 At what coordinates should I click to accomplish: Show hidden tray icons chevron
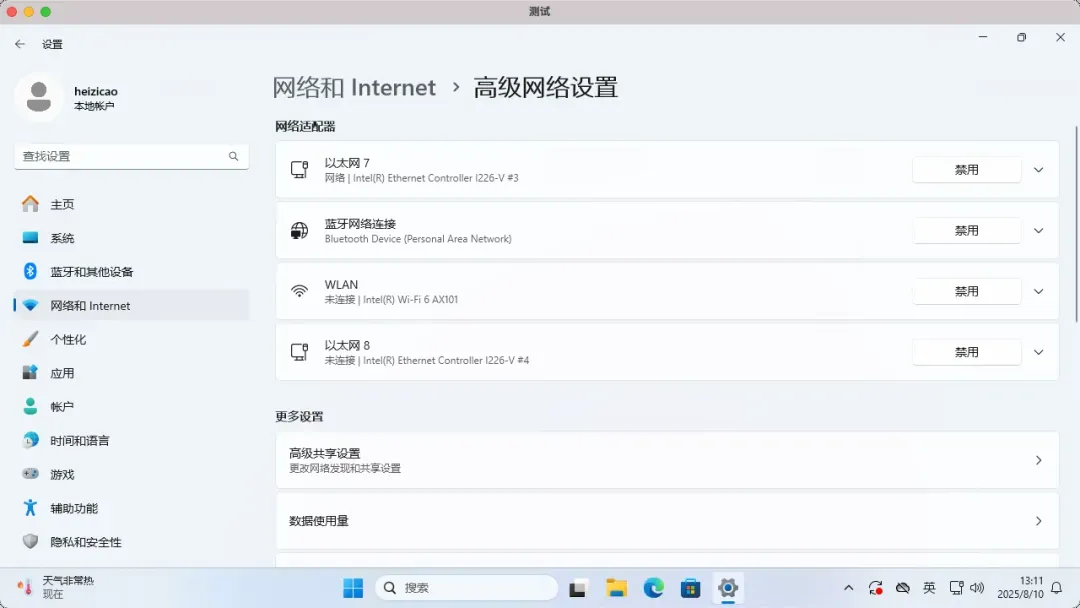pos(849,588)
